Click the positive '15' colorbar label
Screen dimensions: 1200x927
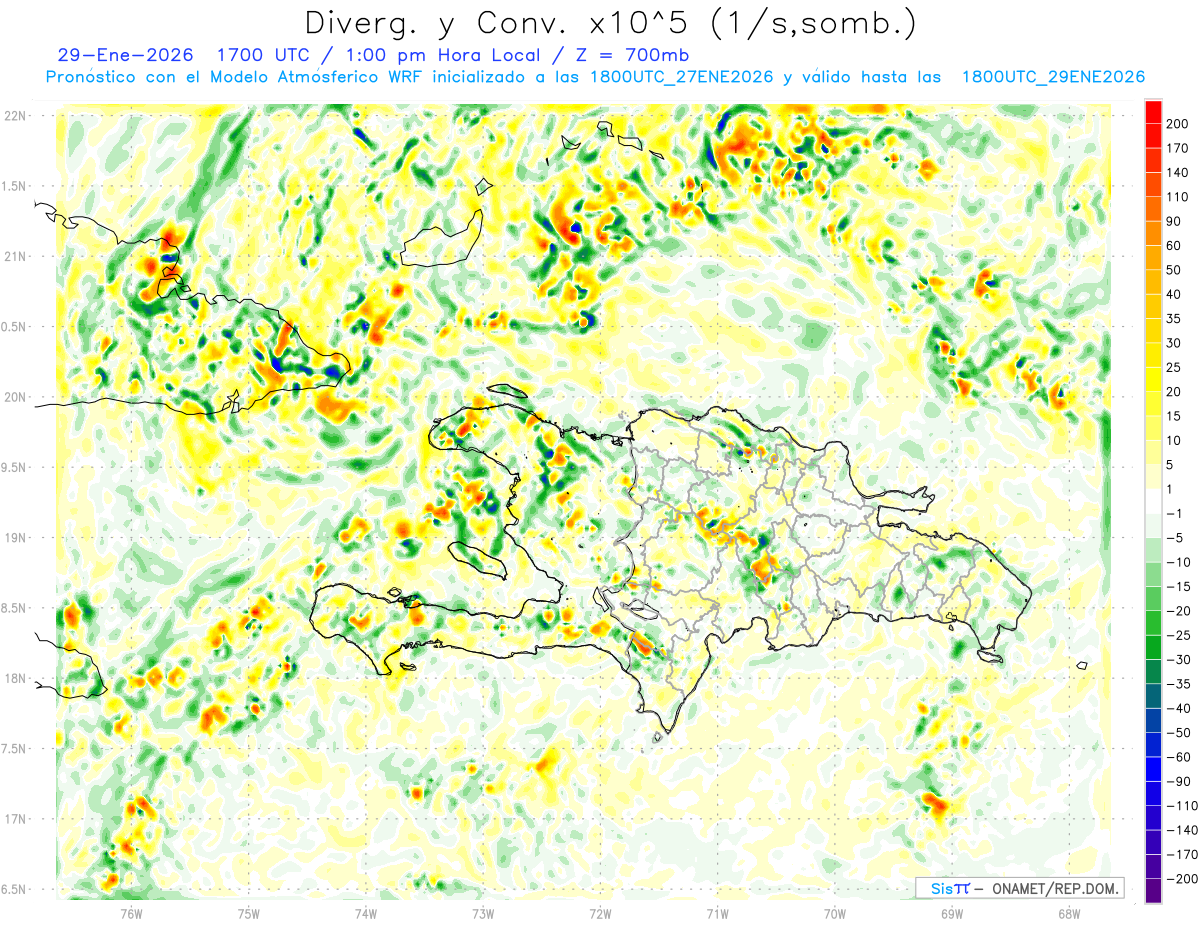[1174, 416]
